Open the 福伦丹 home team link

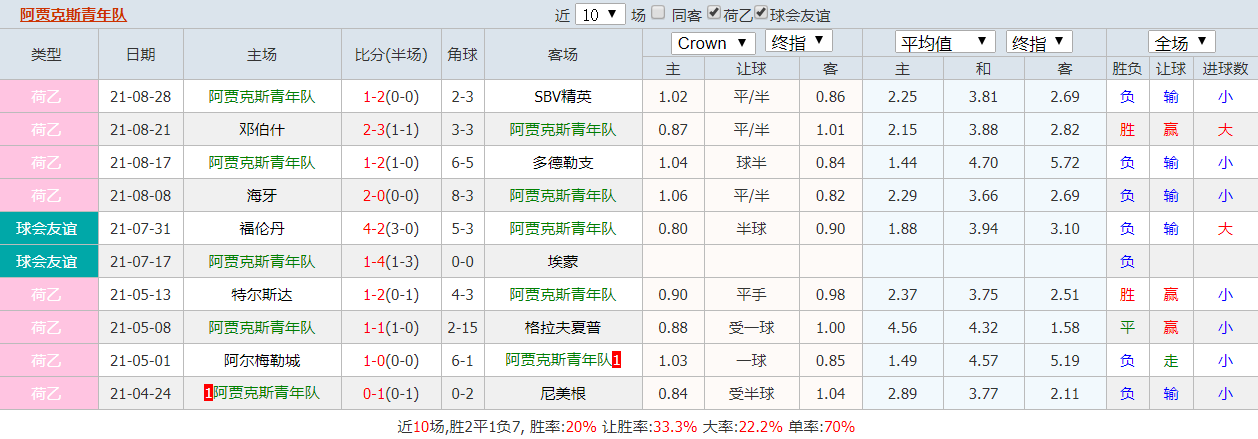click(x=261, y=229)
